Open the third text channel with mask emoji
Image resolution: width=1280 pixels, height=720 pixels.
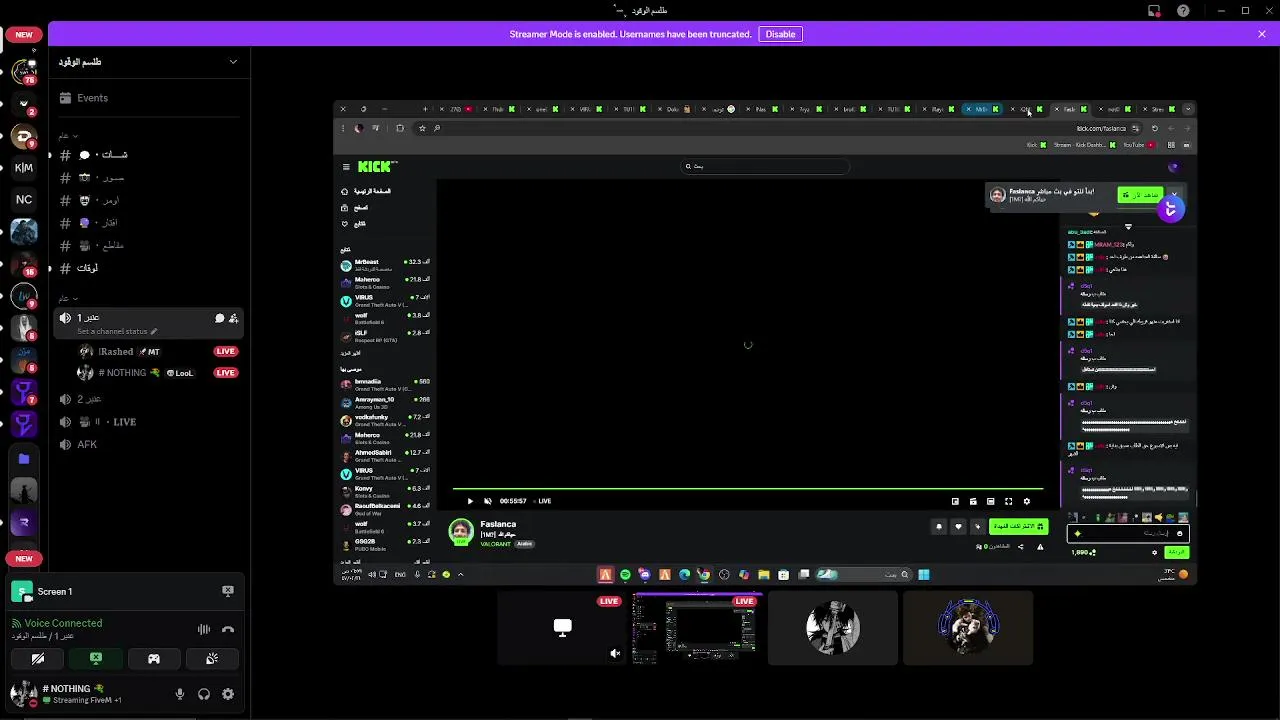pos(150,200)
